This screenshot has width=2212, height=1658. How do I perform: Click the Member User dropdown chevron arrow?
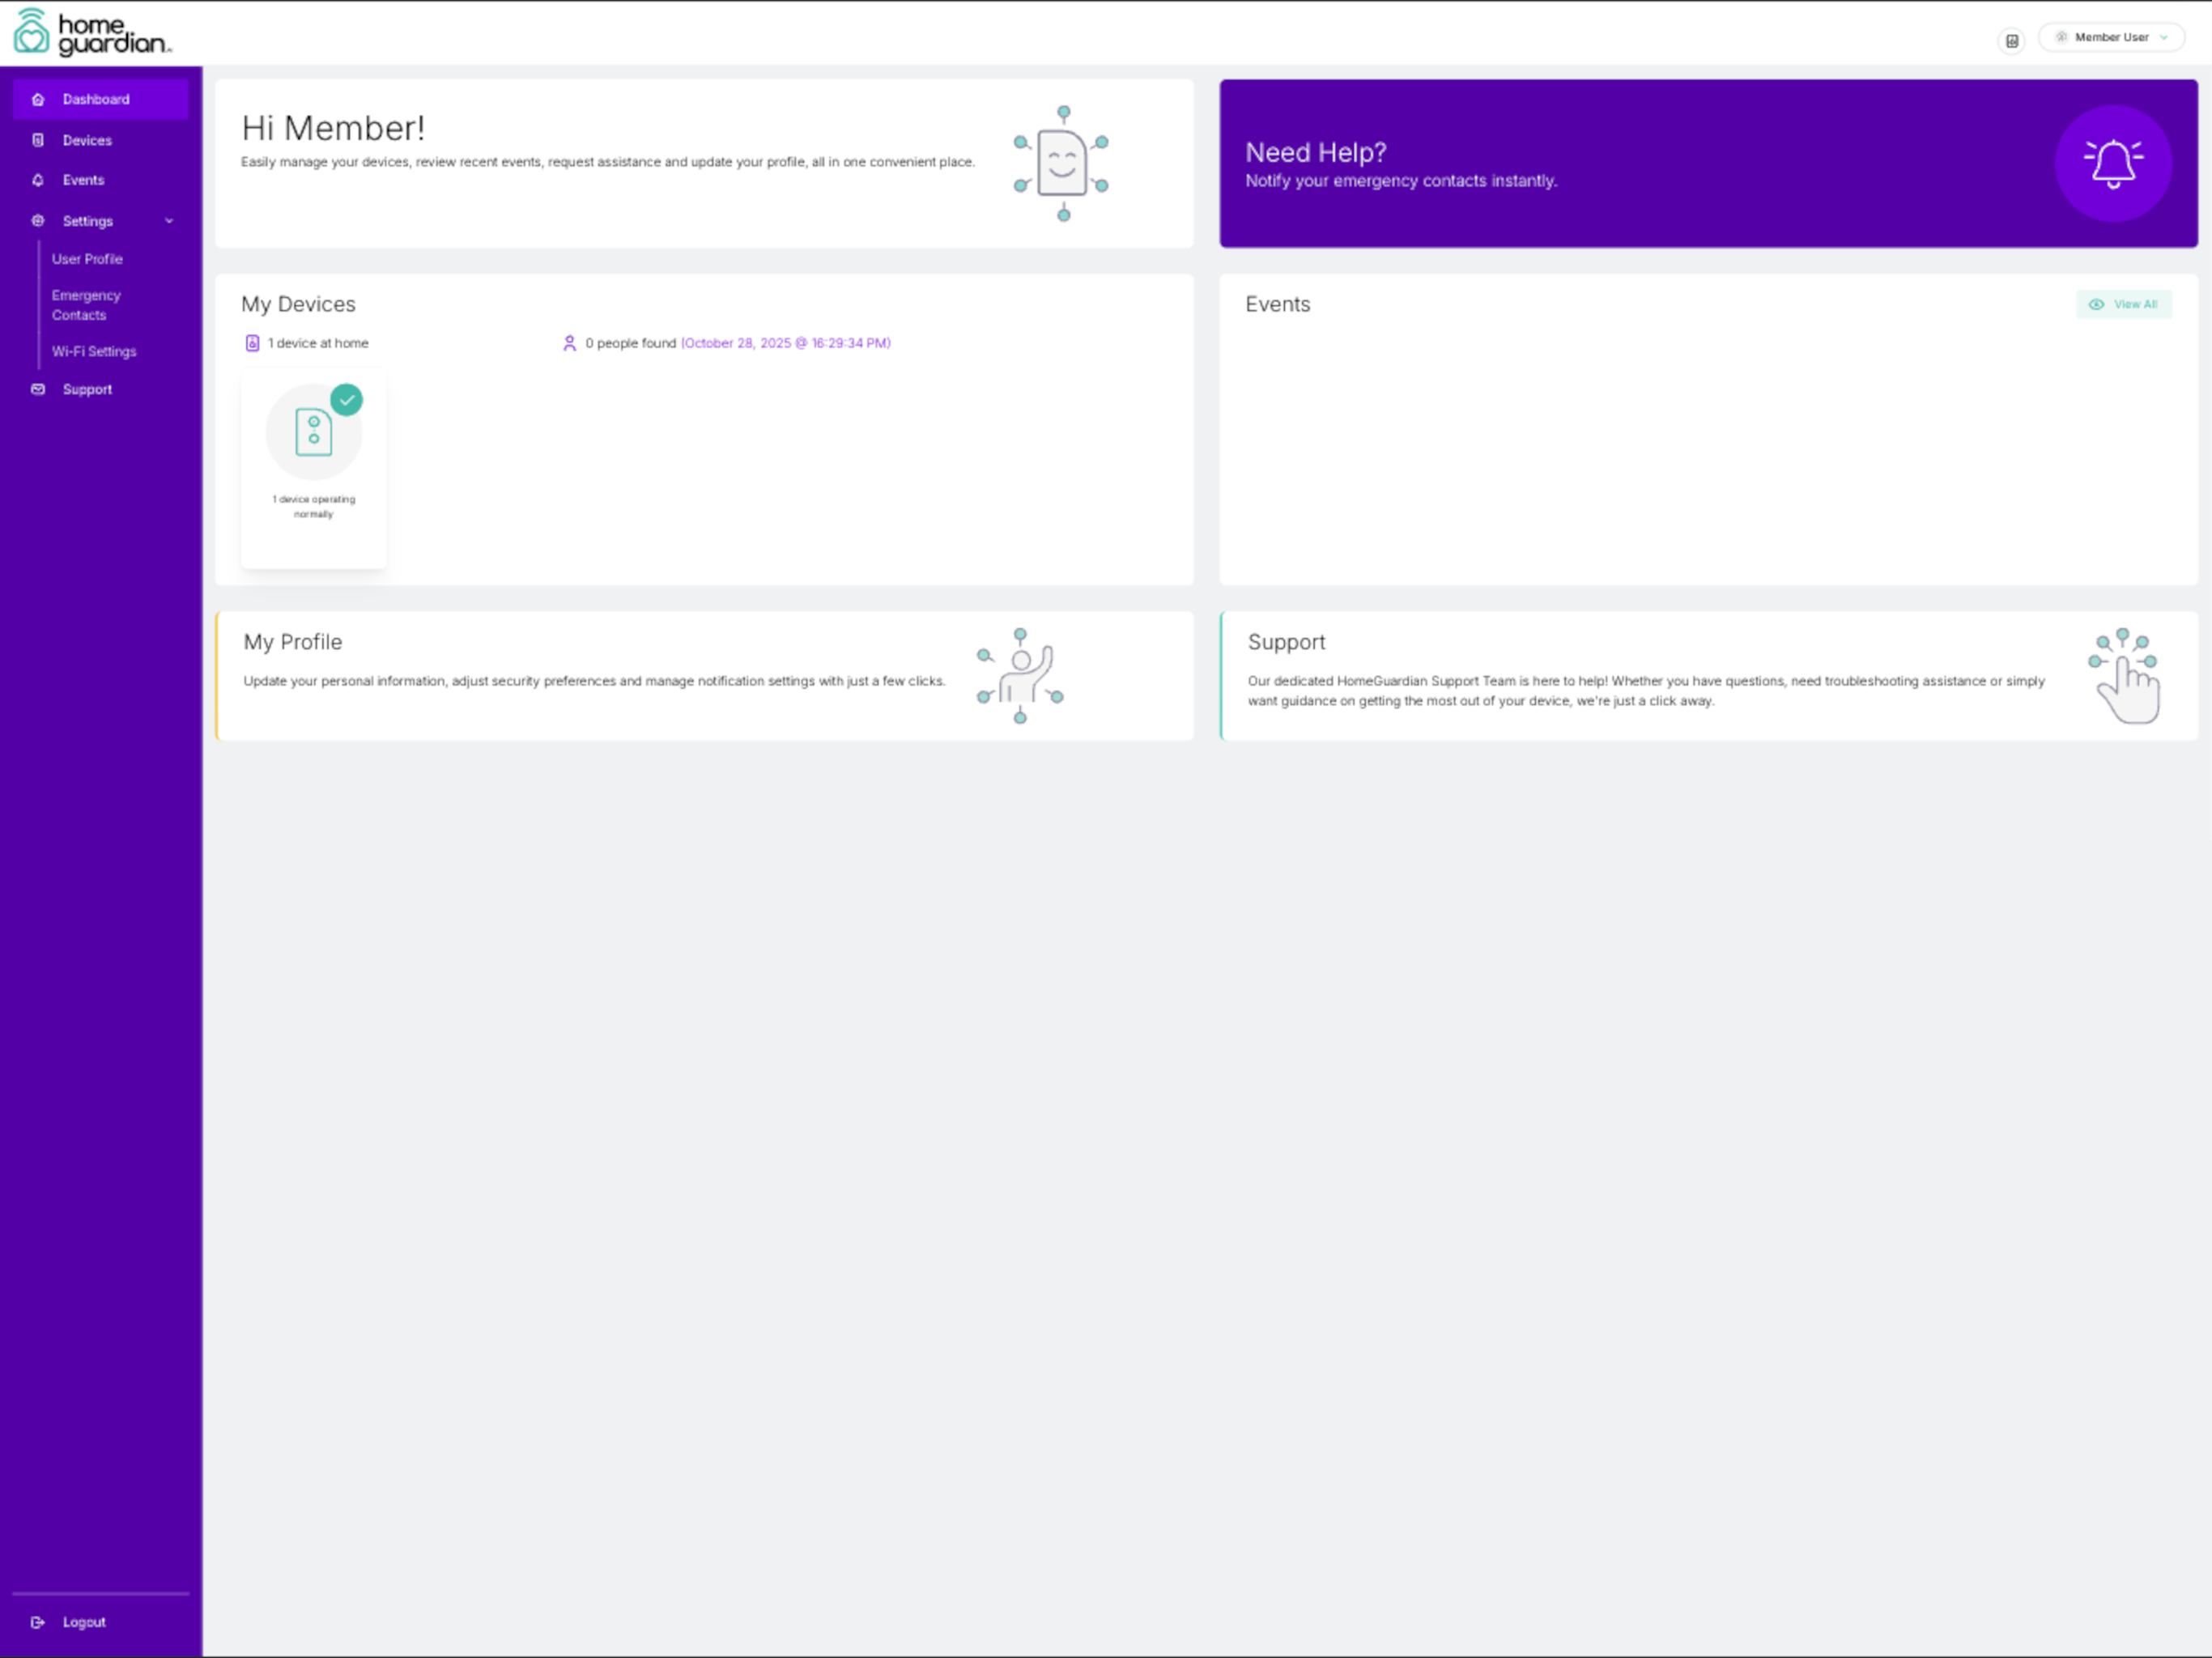2164,37
